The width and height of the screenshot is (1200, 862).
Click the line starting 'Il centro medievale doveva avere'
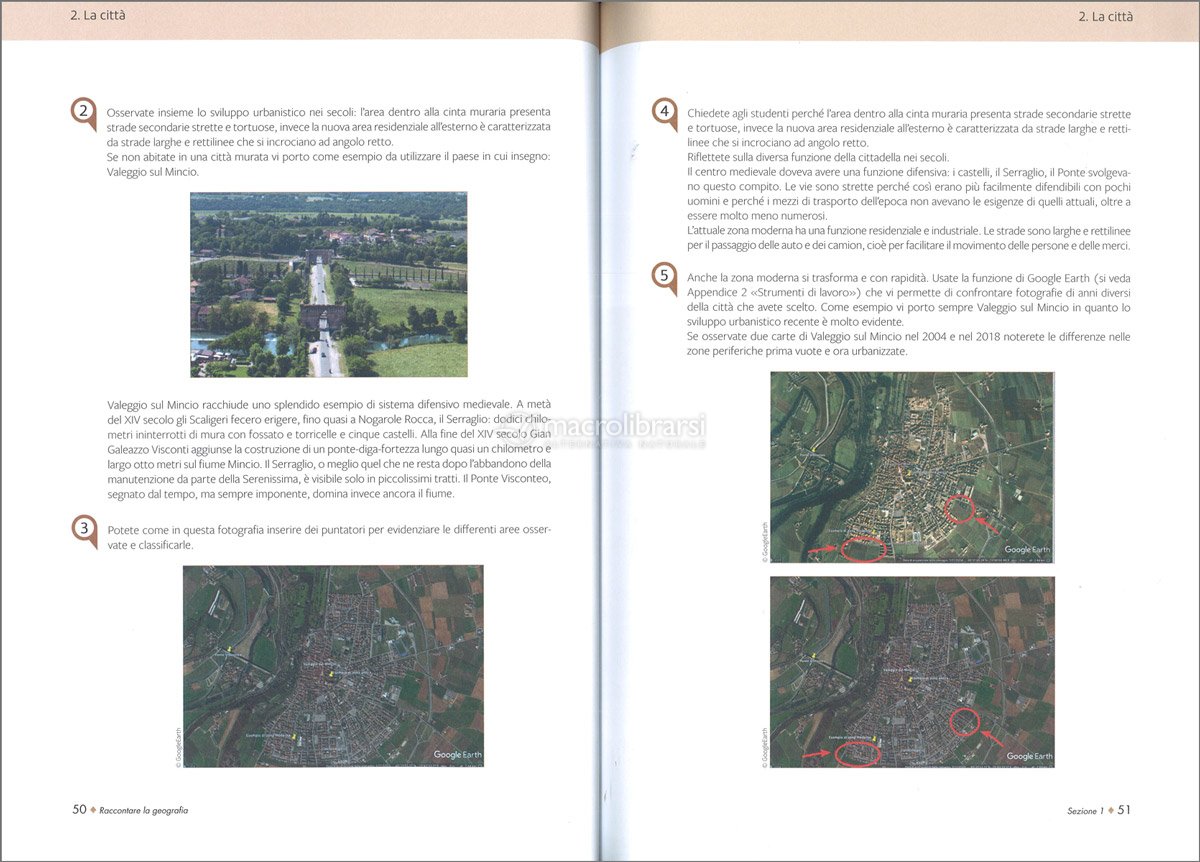(x=909, y=173)
